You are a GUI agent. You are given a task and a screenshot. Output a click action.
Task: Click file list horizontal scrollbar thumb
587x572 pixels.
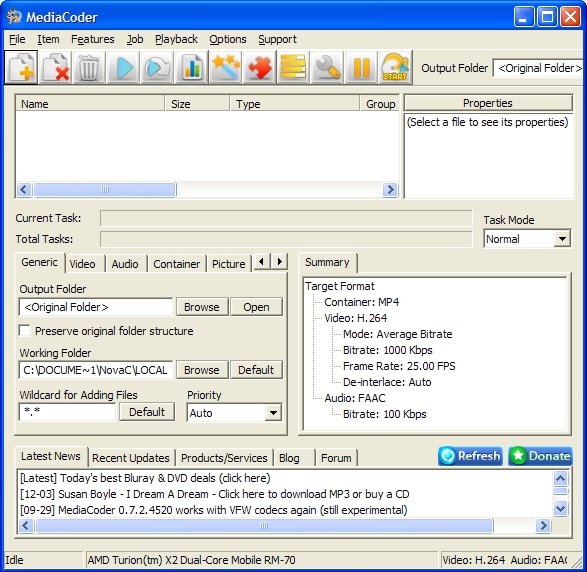(x=105, y=189)
